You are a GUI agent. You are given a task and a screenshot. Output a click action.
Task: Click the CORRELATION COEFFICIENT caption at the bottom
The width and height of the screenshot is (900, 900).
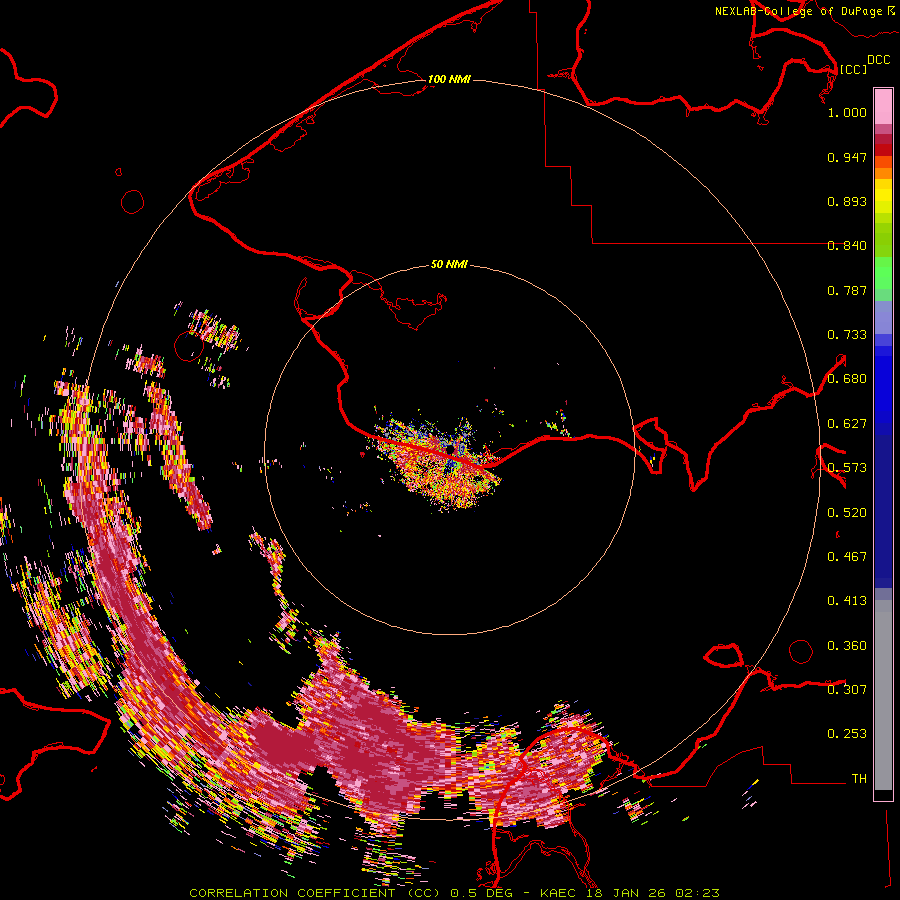tap(315, 893)
